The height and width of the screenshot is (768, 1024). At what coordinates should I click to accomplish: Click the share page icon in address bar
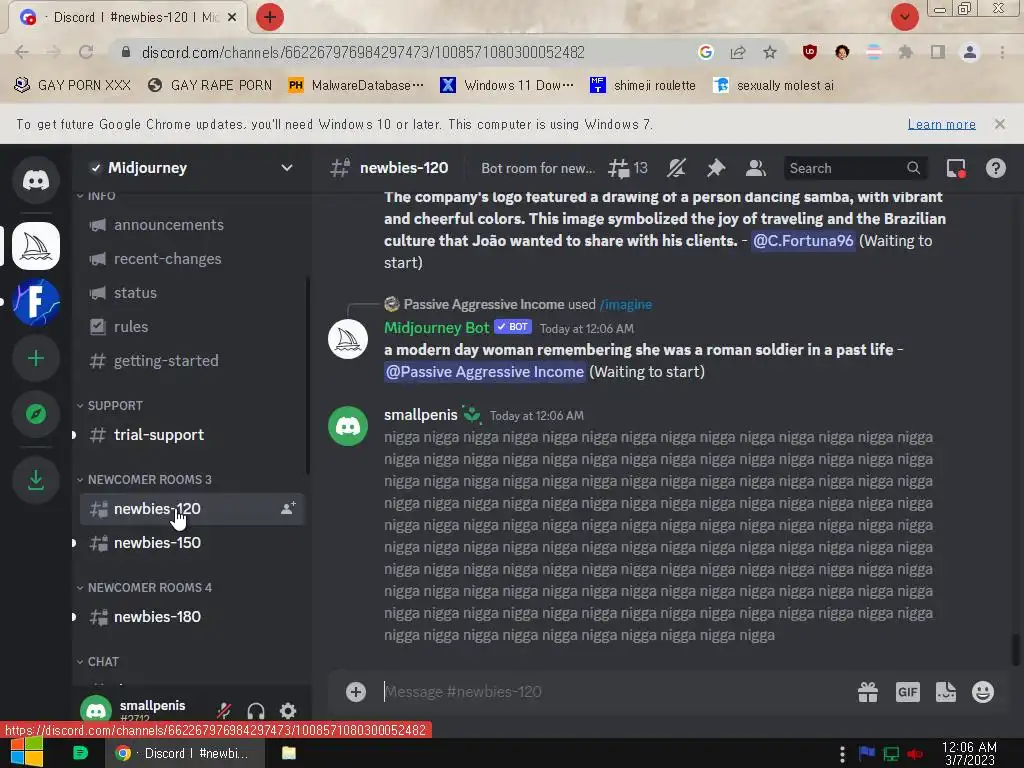(x=738, y=52)
